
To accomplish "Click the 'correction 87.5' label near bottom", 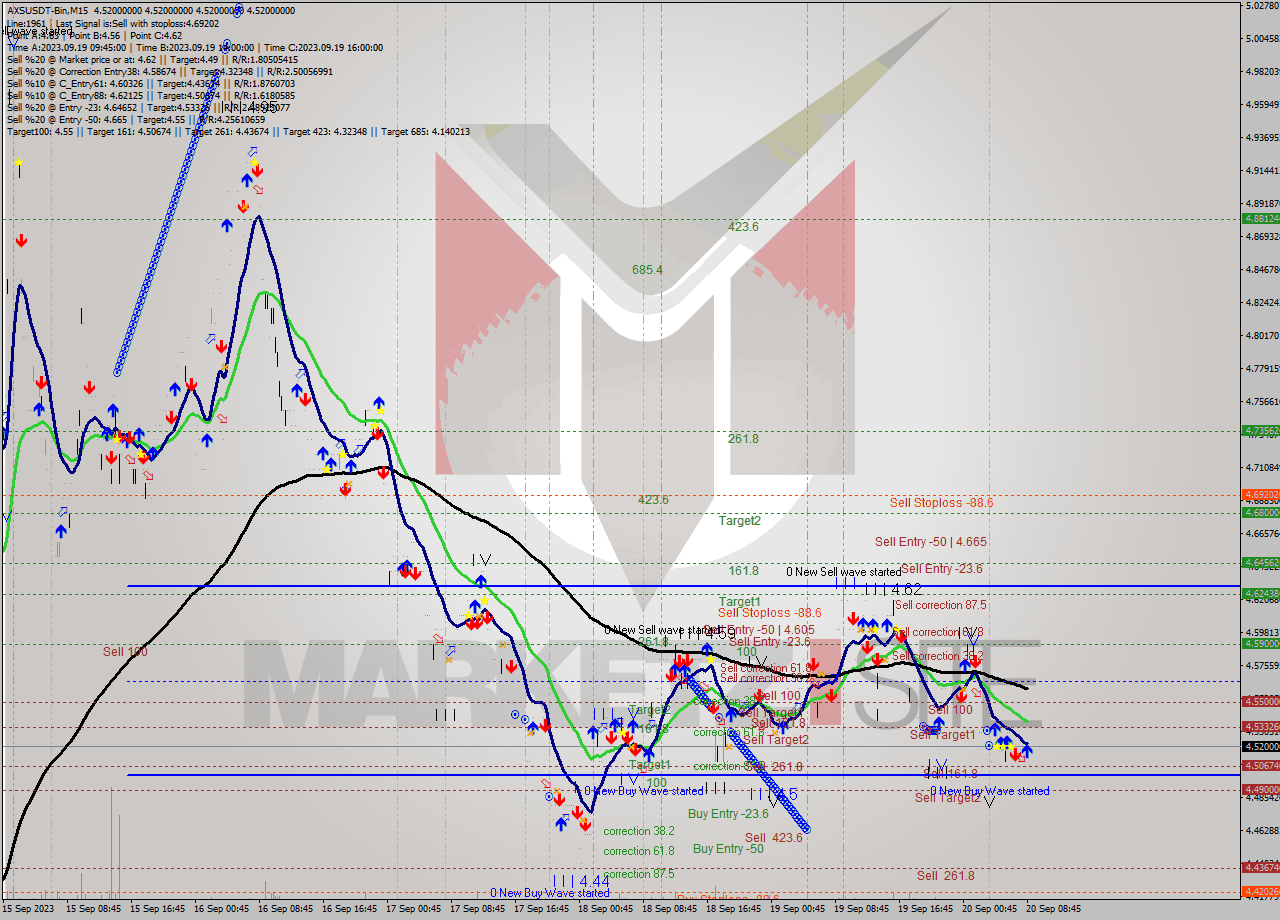I will (639, 874).
